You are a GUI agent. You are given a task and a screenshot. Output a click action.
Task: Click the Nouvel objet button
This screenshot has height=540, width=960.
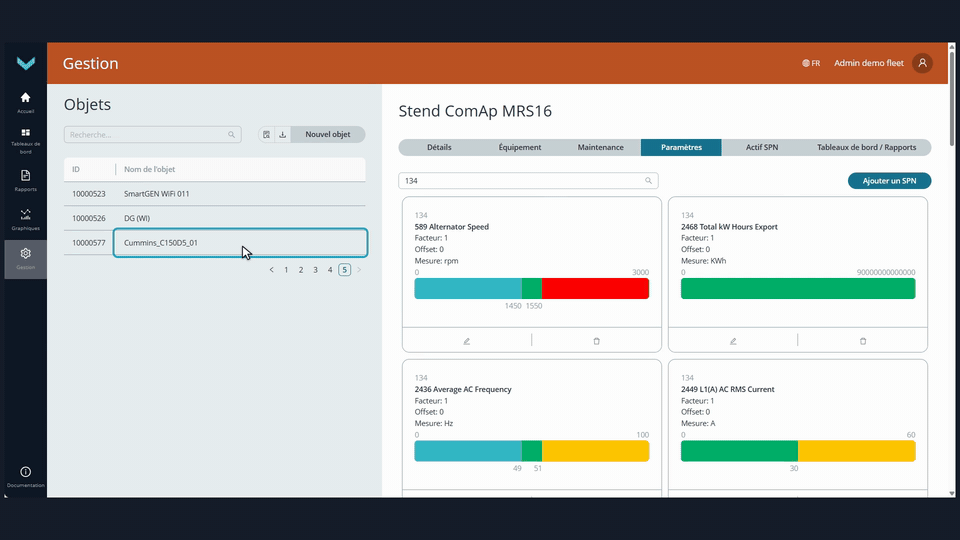coord(328,135)
